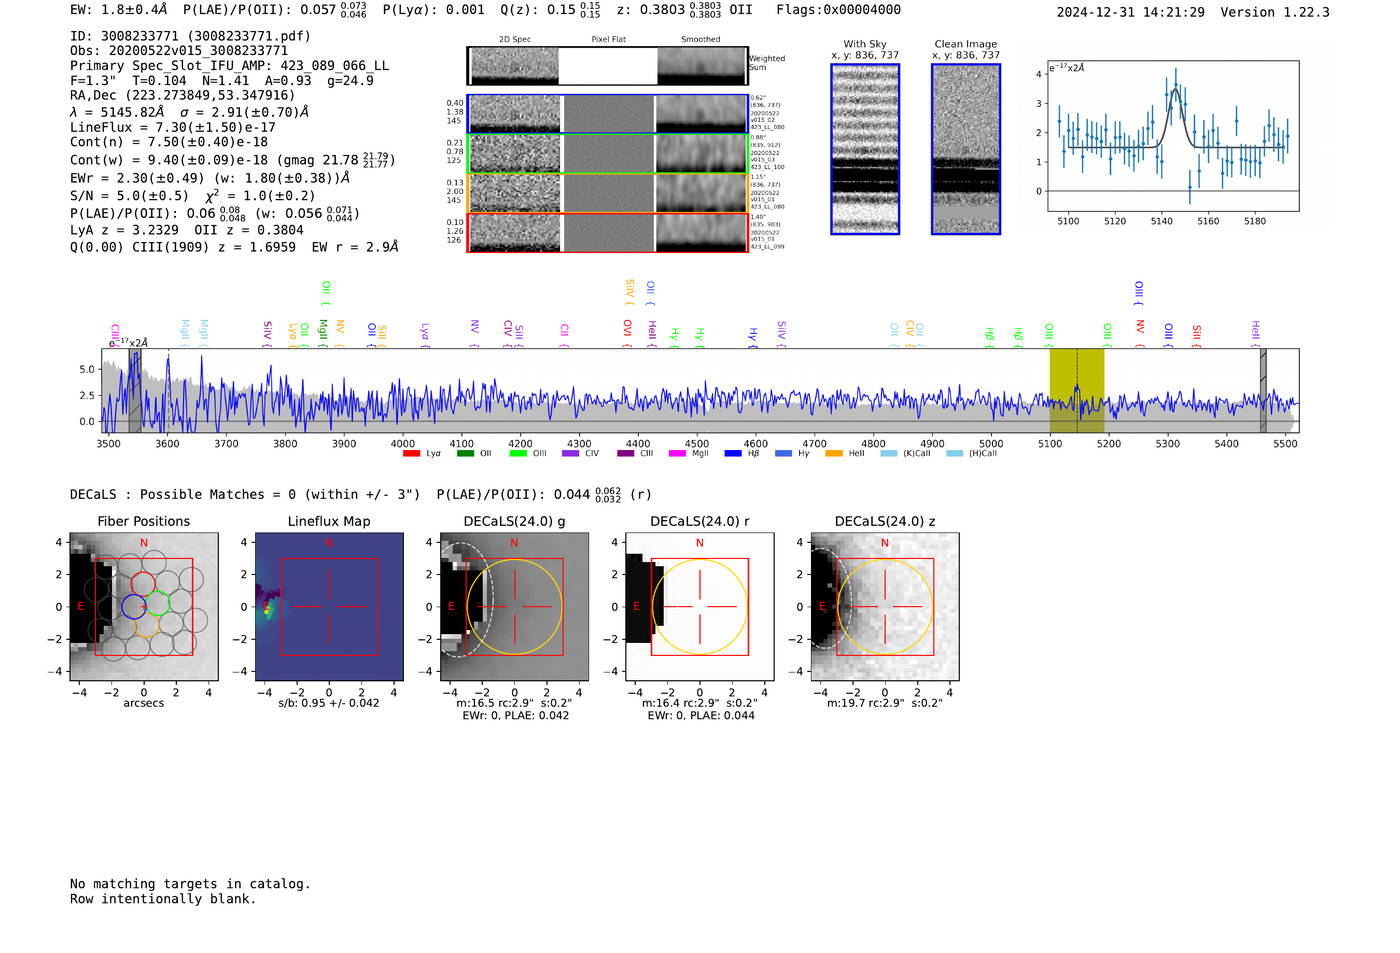The image size is (1400, 953).
Task: Click the 'm:19.7 rc:2.9"' caption under z image
Action: pyautogui.click(x=884, y=703)
